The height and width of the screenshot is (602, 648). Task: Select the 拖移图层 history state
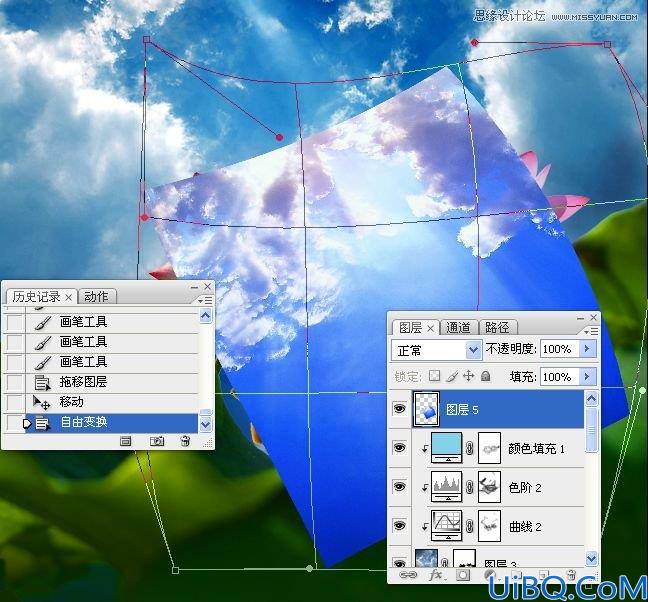pos(112,382)
